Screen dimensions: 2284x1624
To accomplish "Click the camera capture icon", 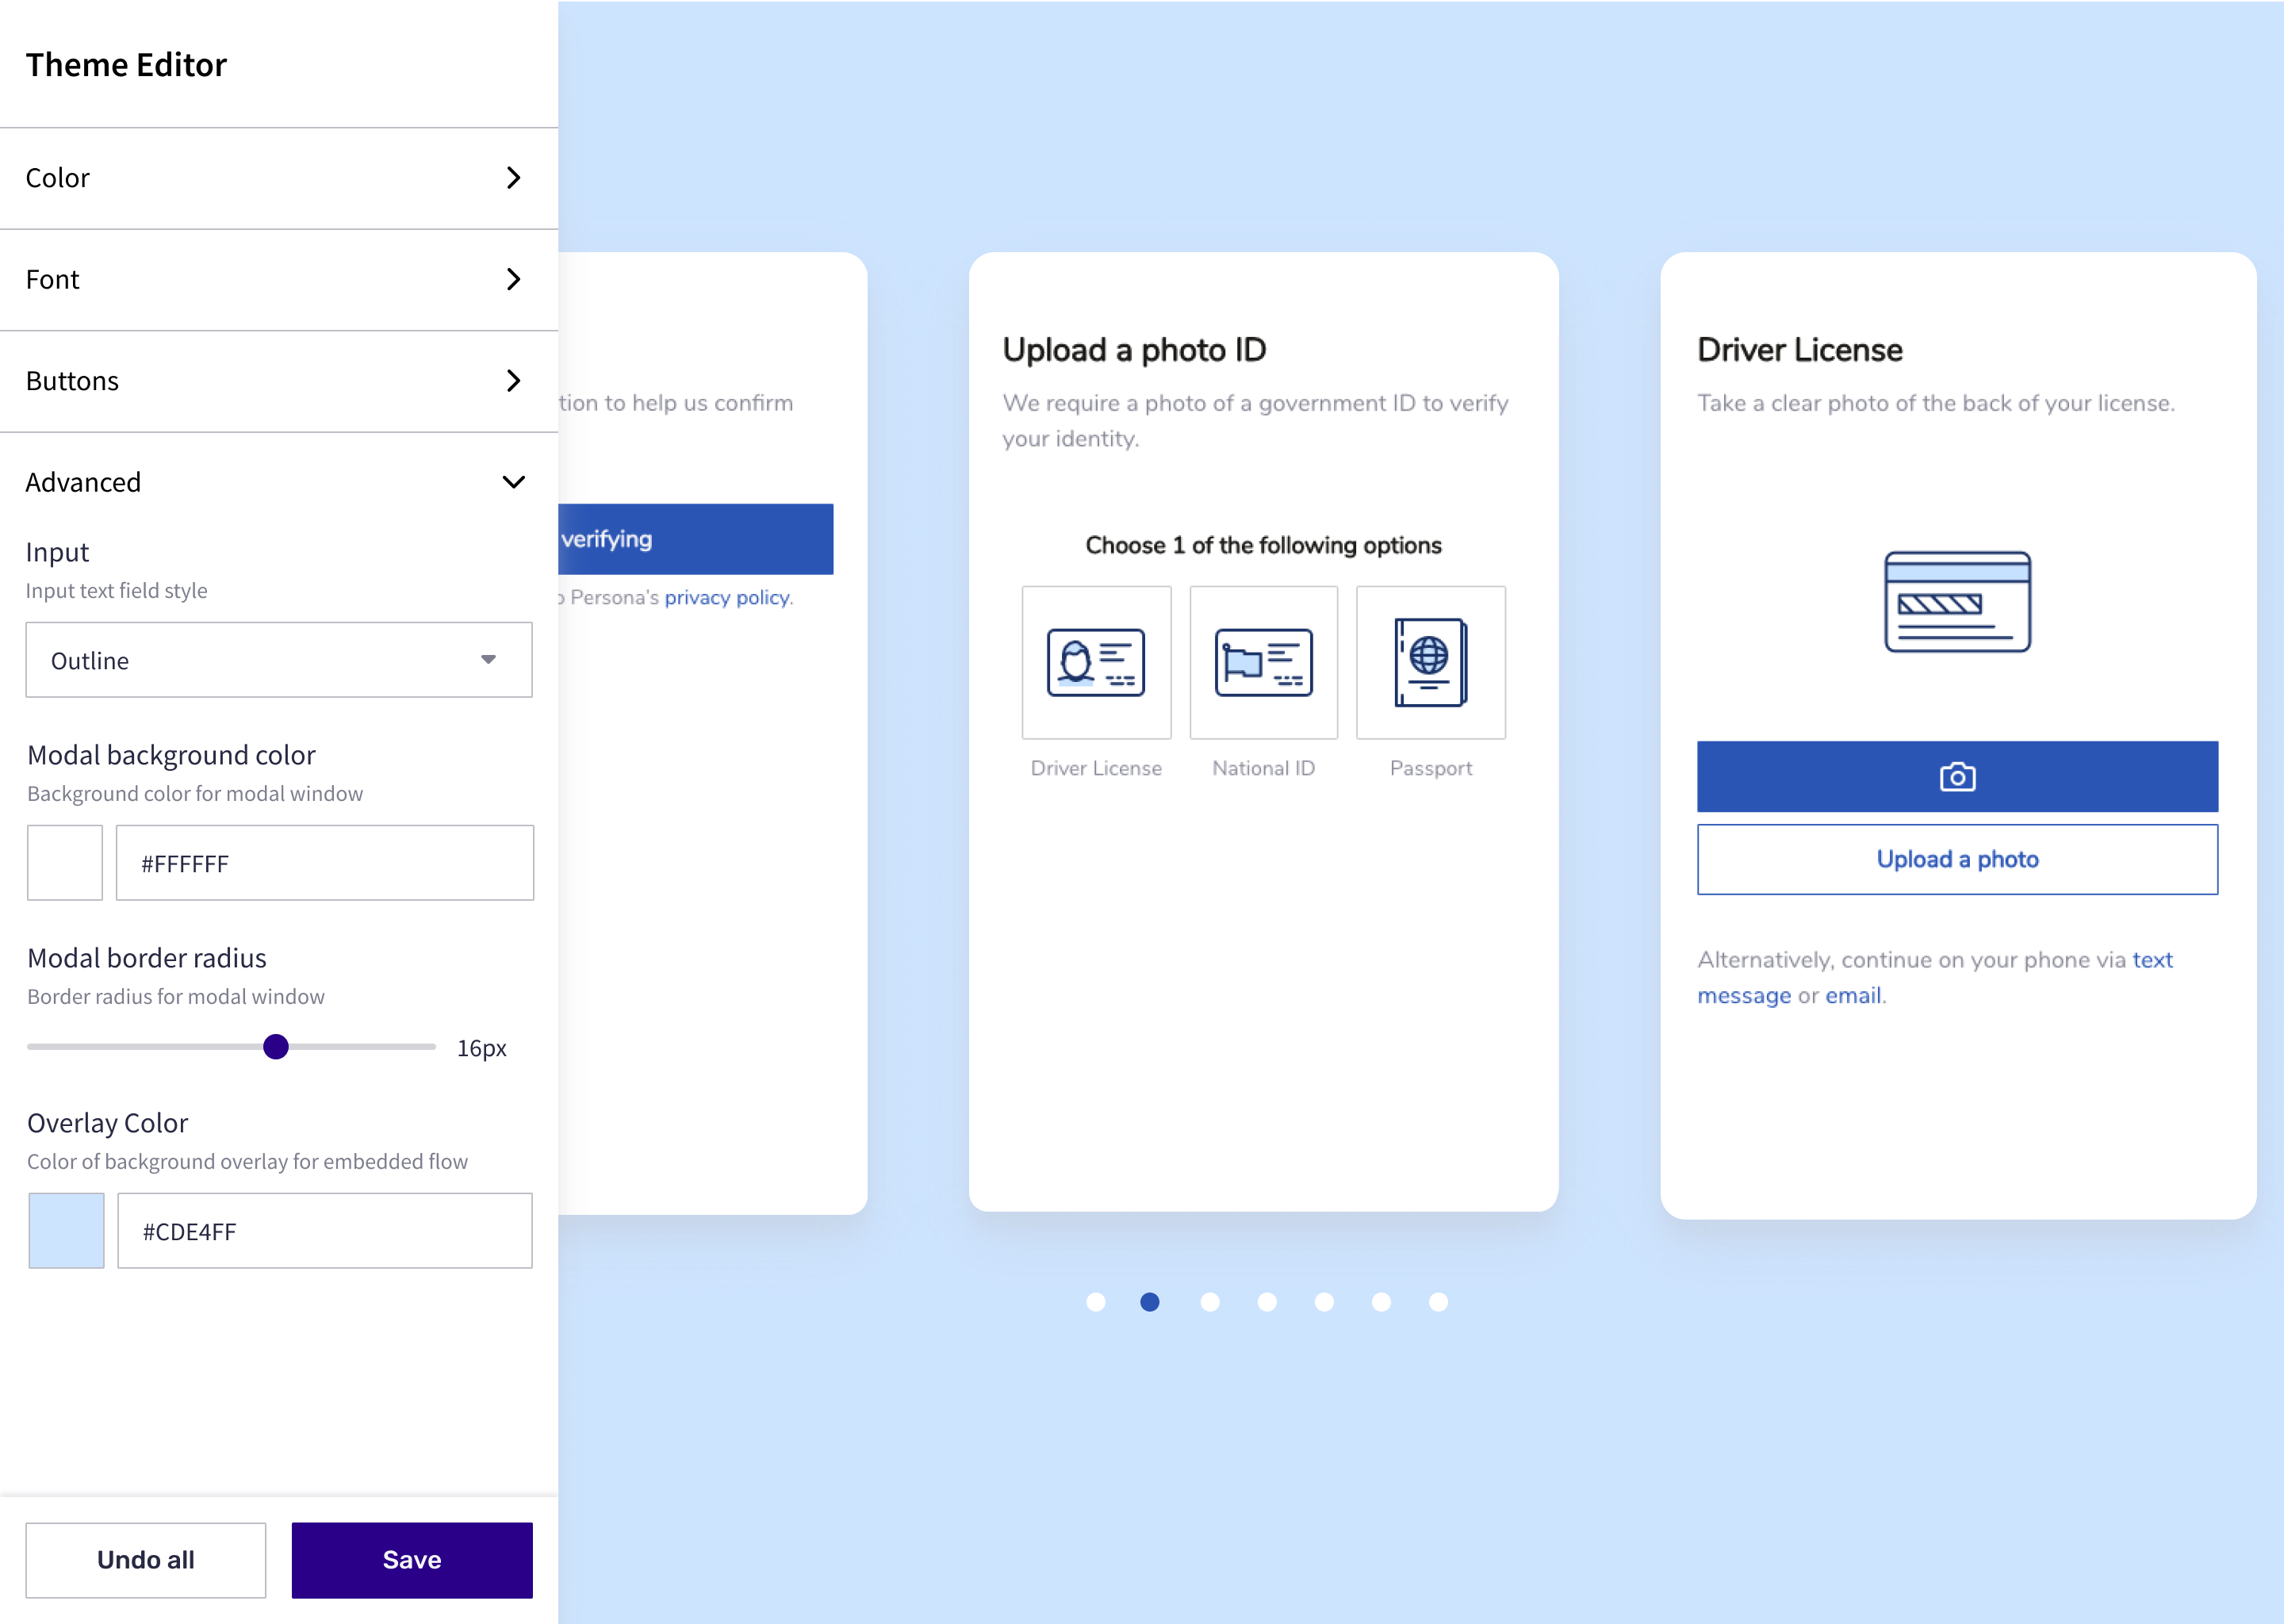I will 1956,776.
